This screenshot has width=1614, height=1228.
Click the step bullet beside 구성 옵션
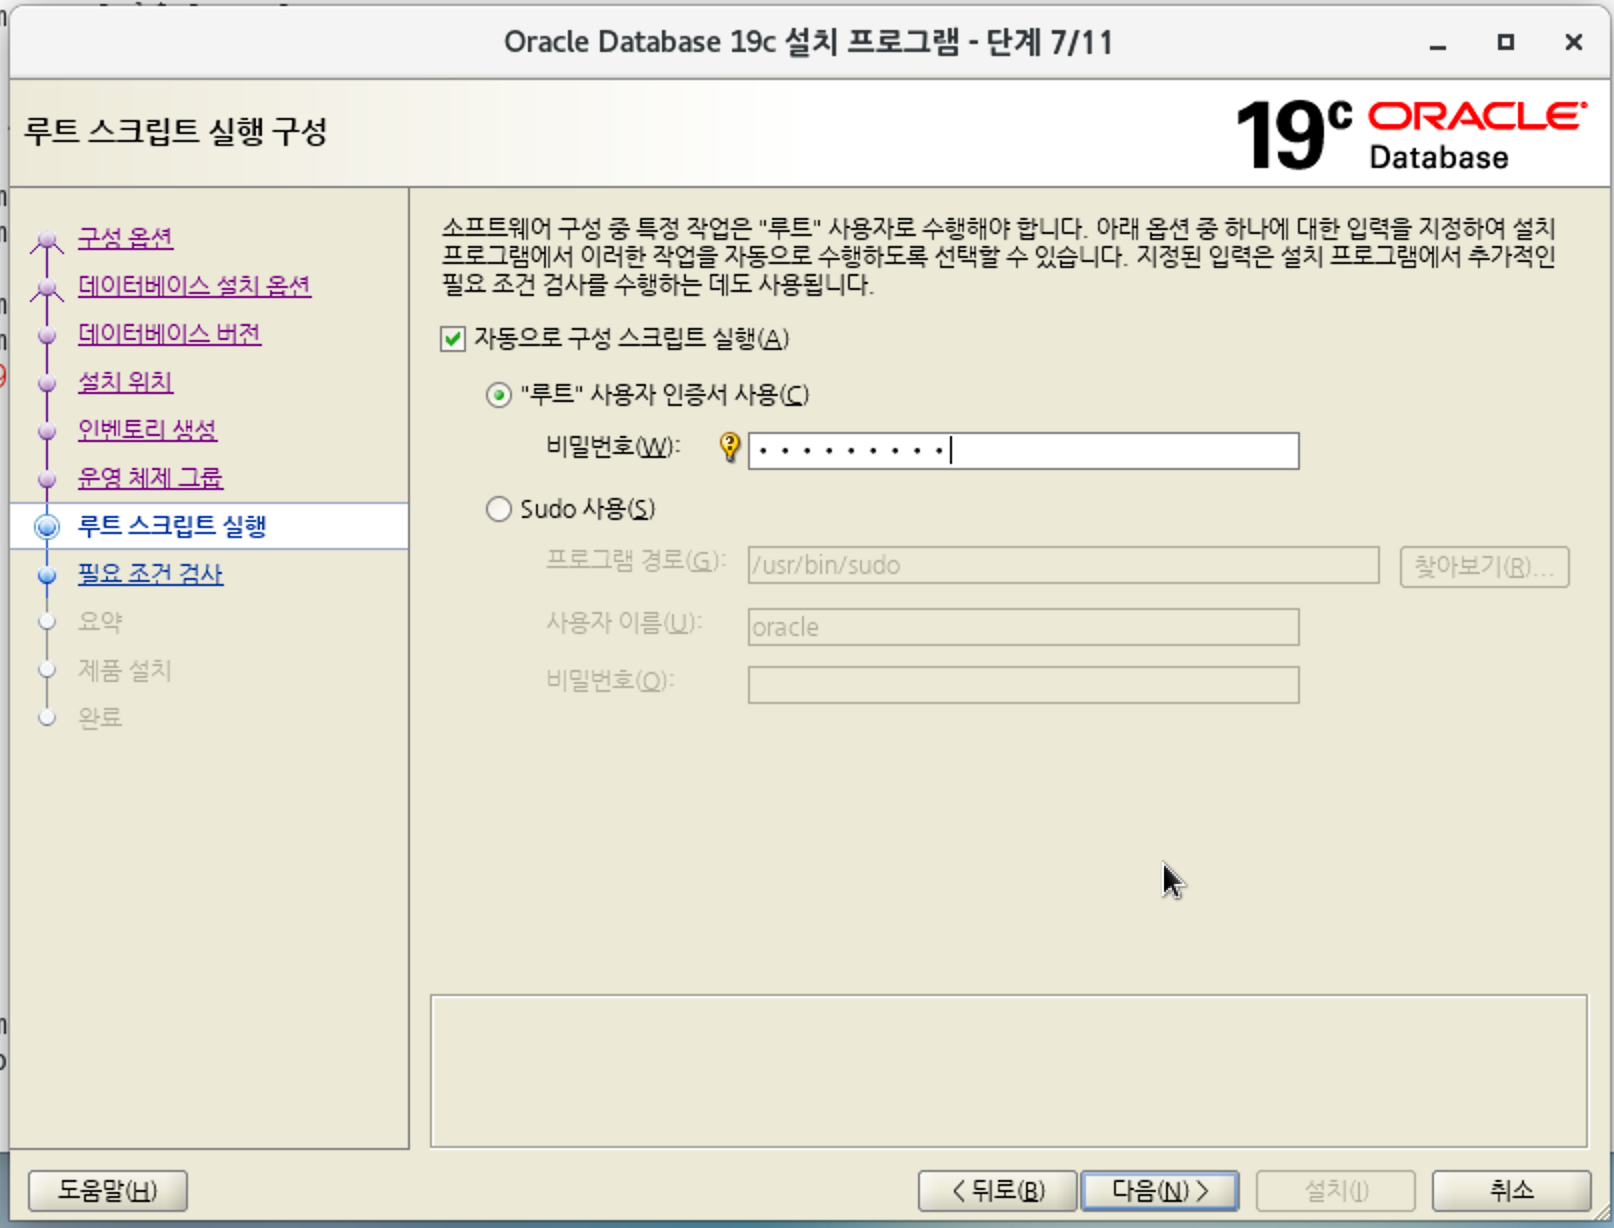point(47,239)
